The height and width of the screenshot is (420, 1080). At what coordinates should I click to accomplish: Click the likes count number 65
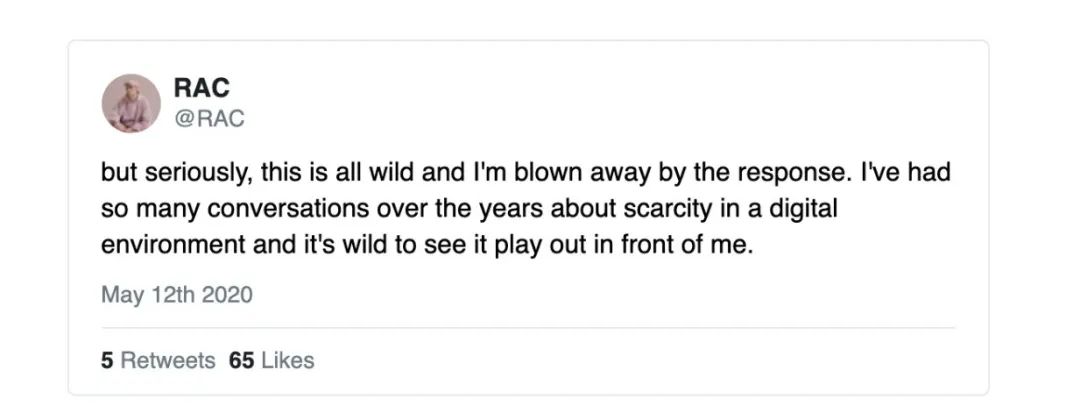tap(242, 361)
